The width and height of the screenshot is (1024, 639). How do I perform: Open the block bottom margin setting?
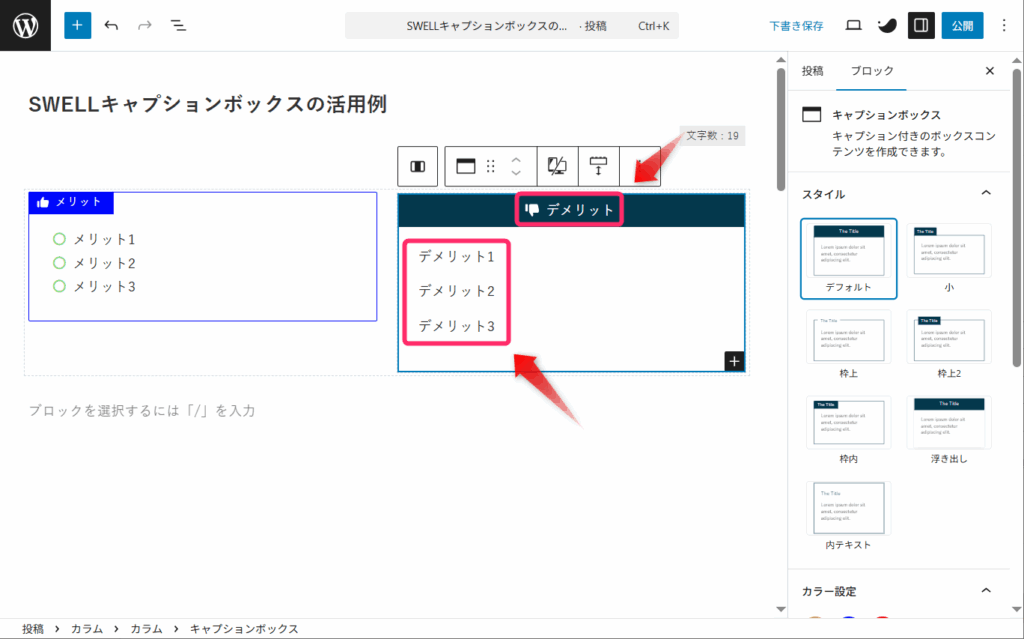click(x=598, y=167)
